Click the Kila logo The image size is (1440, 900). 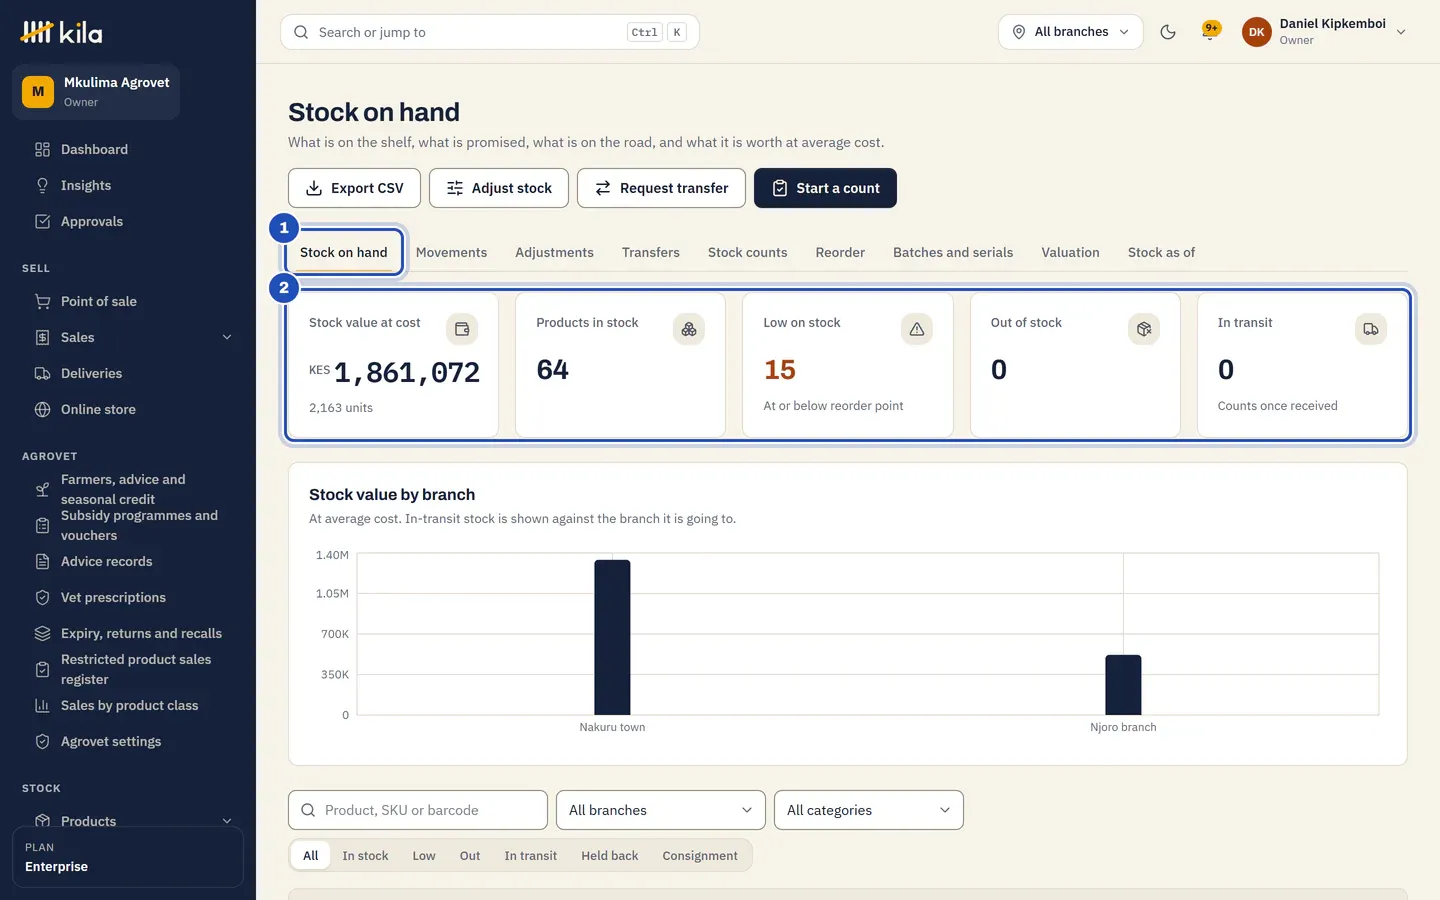62,32
